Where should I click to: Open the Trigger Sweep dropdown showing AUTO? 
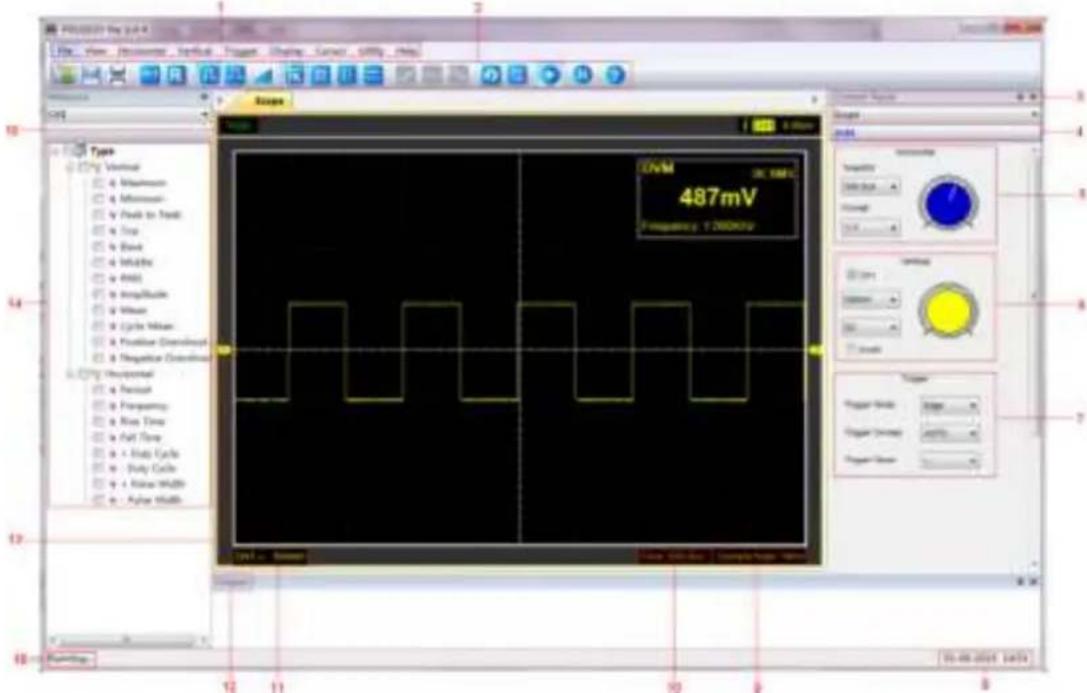[949, 434]
